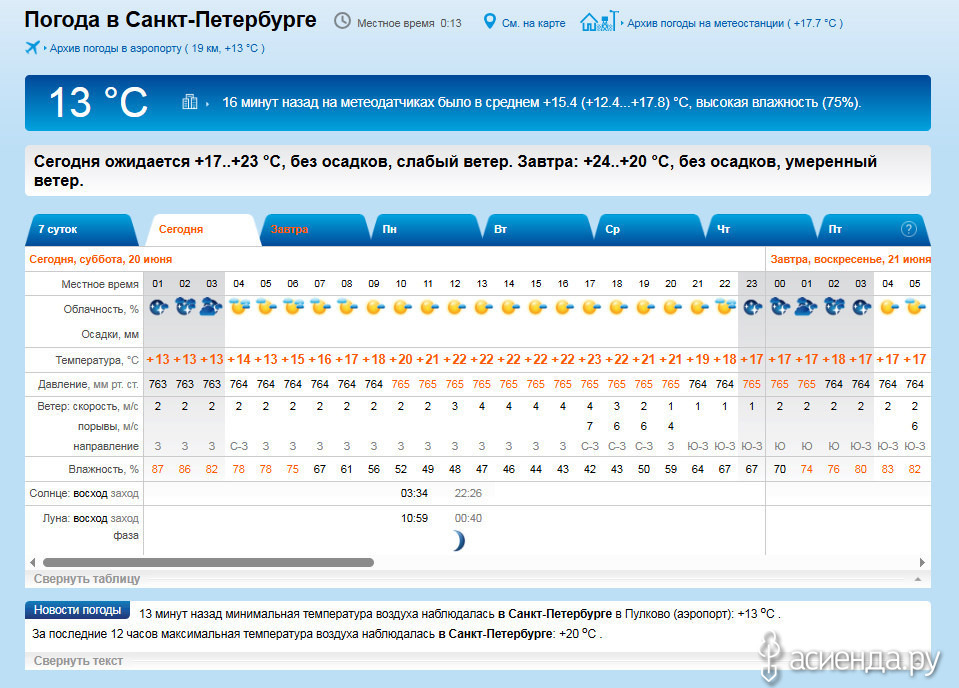This screenshot has width=959, height=688.
Task: Click wind gust value "7"
Action: coord(590,426)
